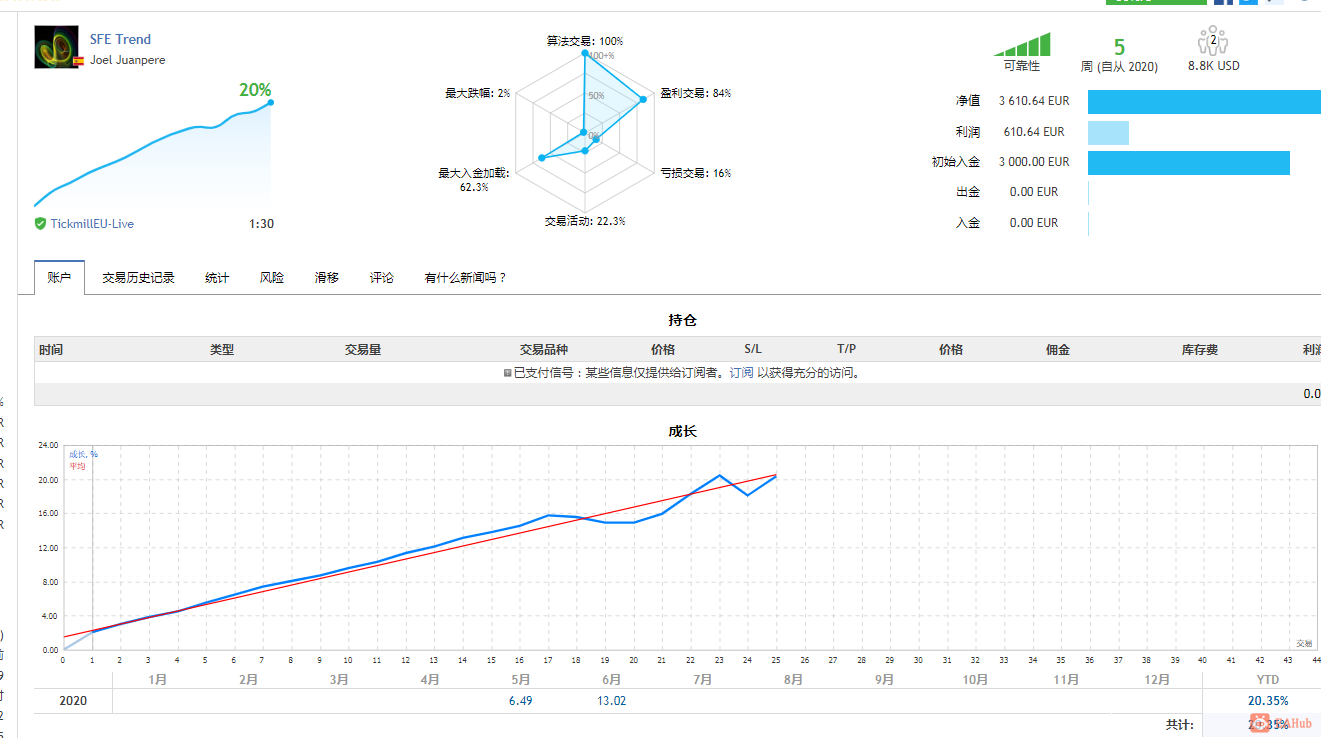Open the 评论 tab
This screenshot has height=738, width=1321.
(382, 278)
